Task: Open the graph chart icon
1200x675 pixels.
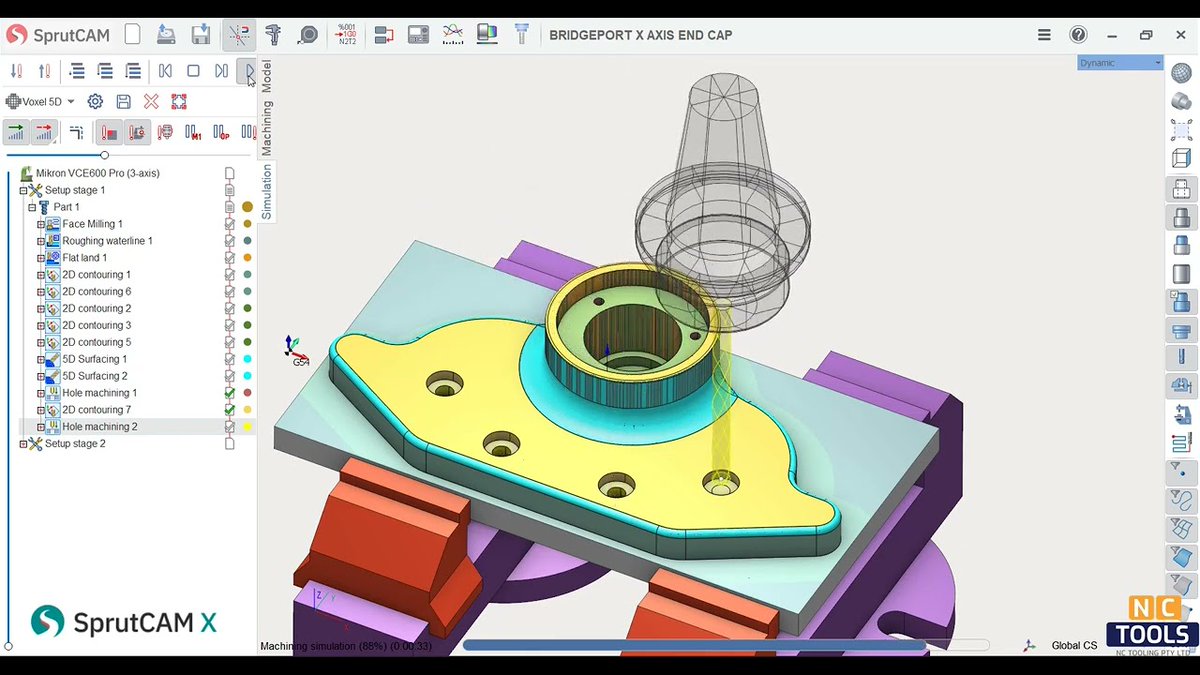Action: (453, 35)
